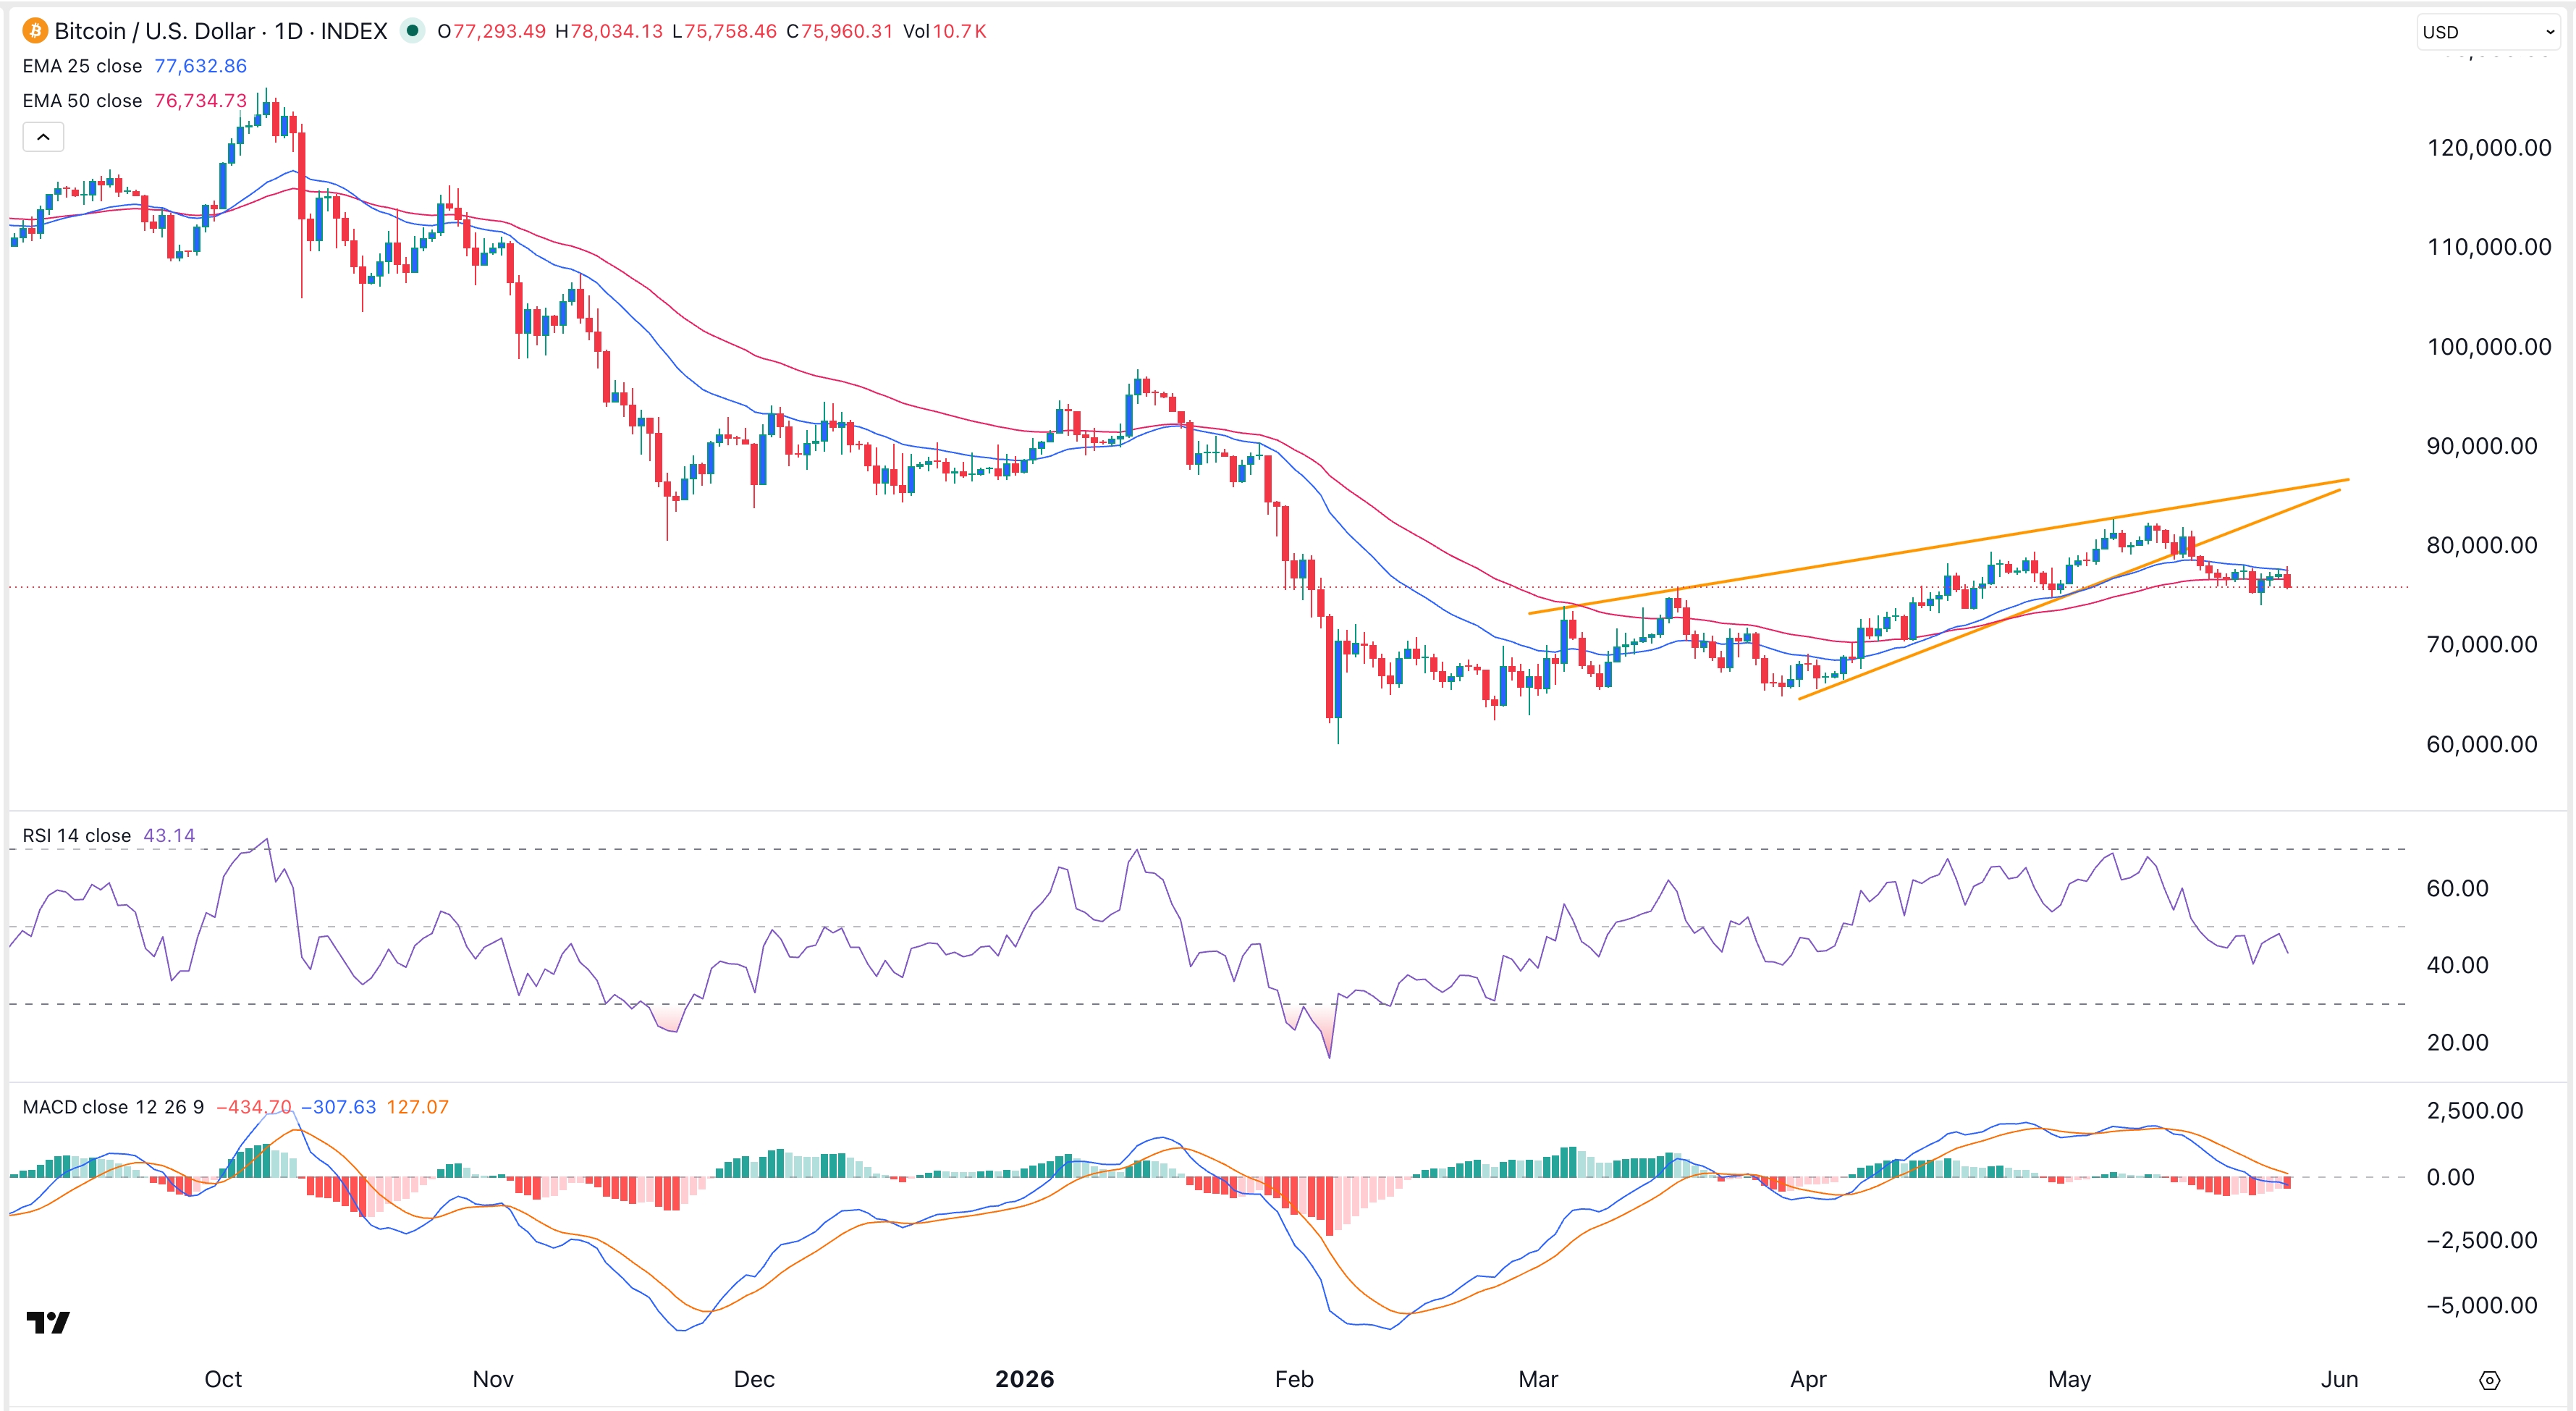Click the 90,000.00 price axis label
Screen dimensions: 2576x1411
[2482, 446]
